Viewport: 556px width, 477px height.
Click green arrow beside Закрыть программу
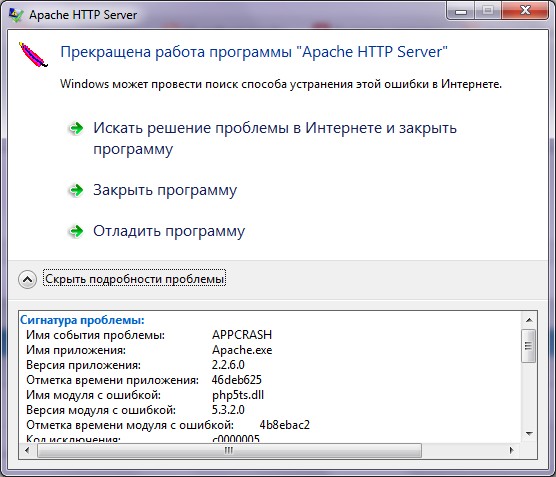[76, 190]
